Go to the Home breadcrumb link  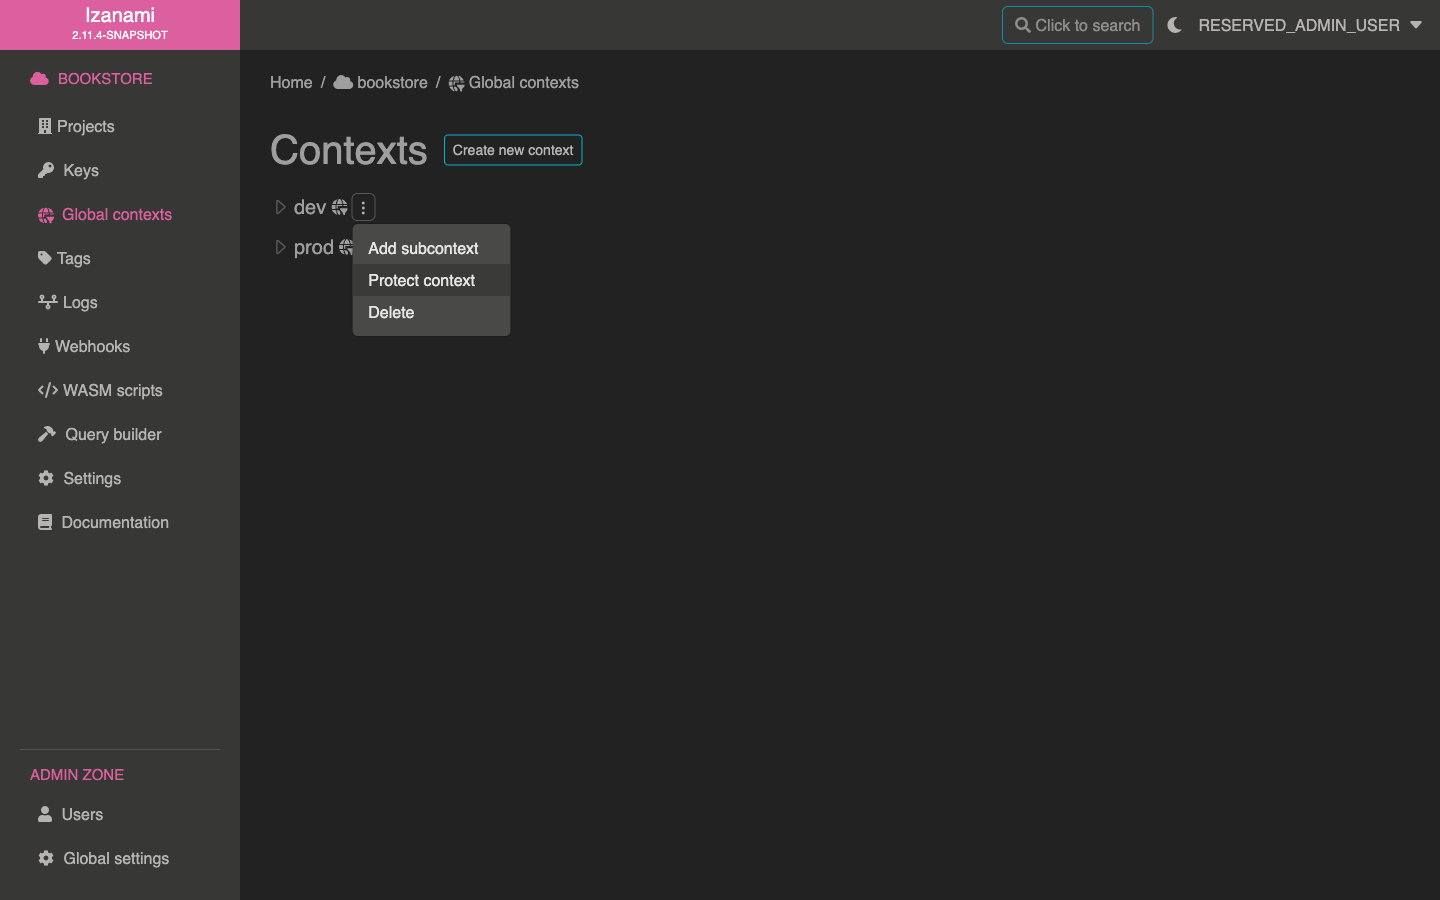click(x=291, y=83)
